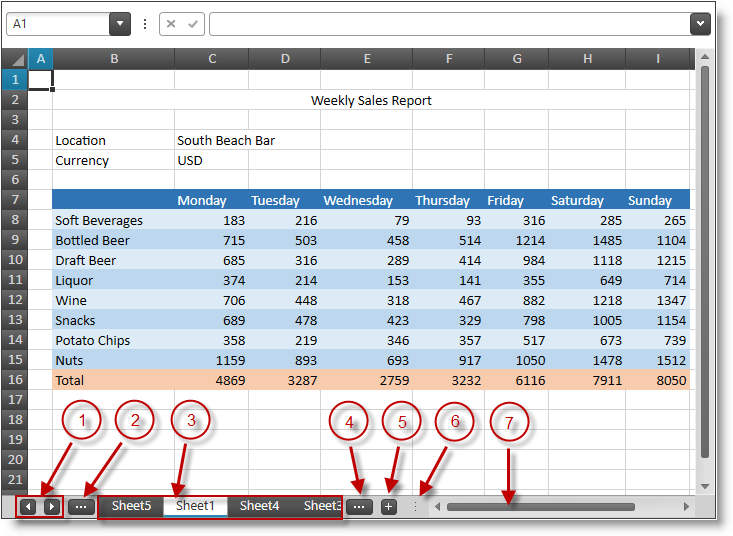Screen dimensions: 733x536
Task: Click the three-dot splitter beside Name Box
Action: 145,24
